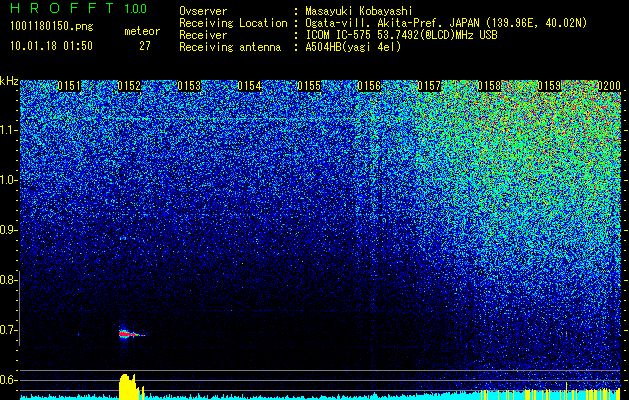This screenshot has width=629, height=400.
Task: Click the 0.7 kHz axis label
Action: (9, 330)
